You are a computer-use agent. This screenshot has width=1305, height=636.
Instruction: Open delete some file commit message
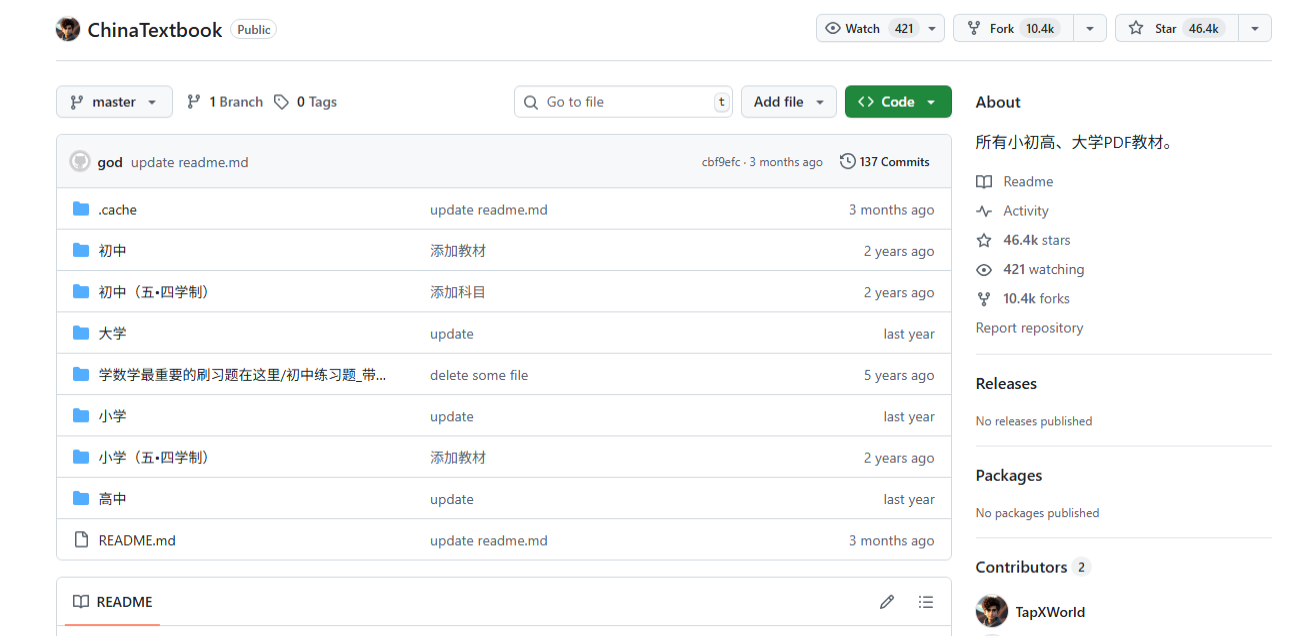pyautogui.click(x=479, y=375)
